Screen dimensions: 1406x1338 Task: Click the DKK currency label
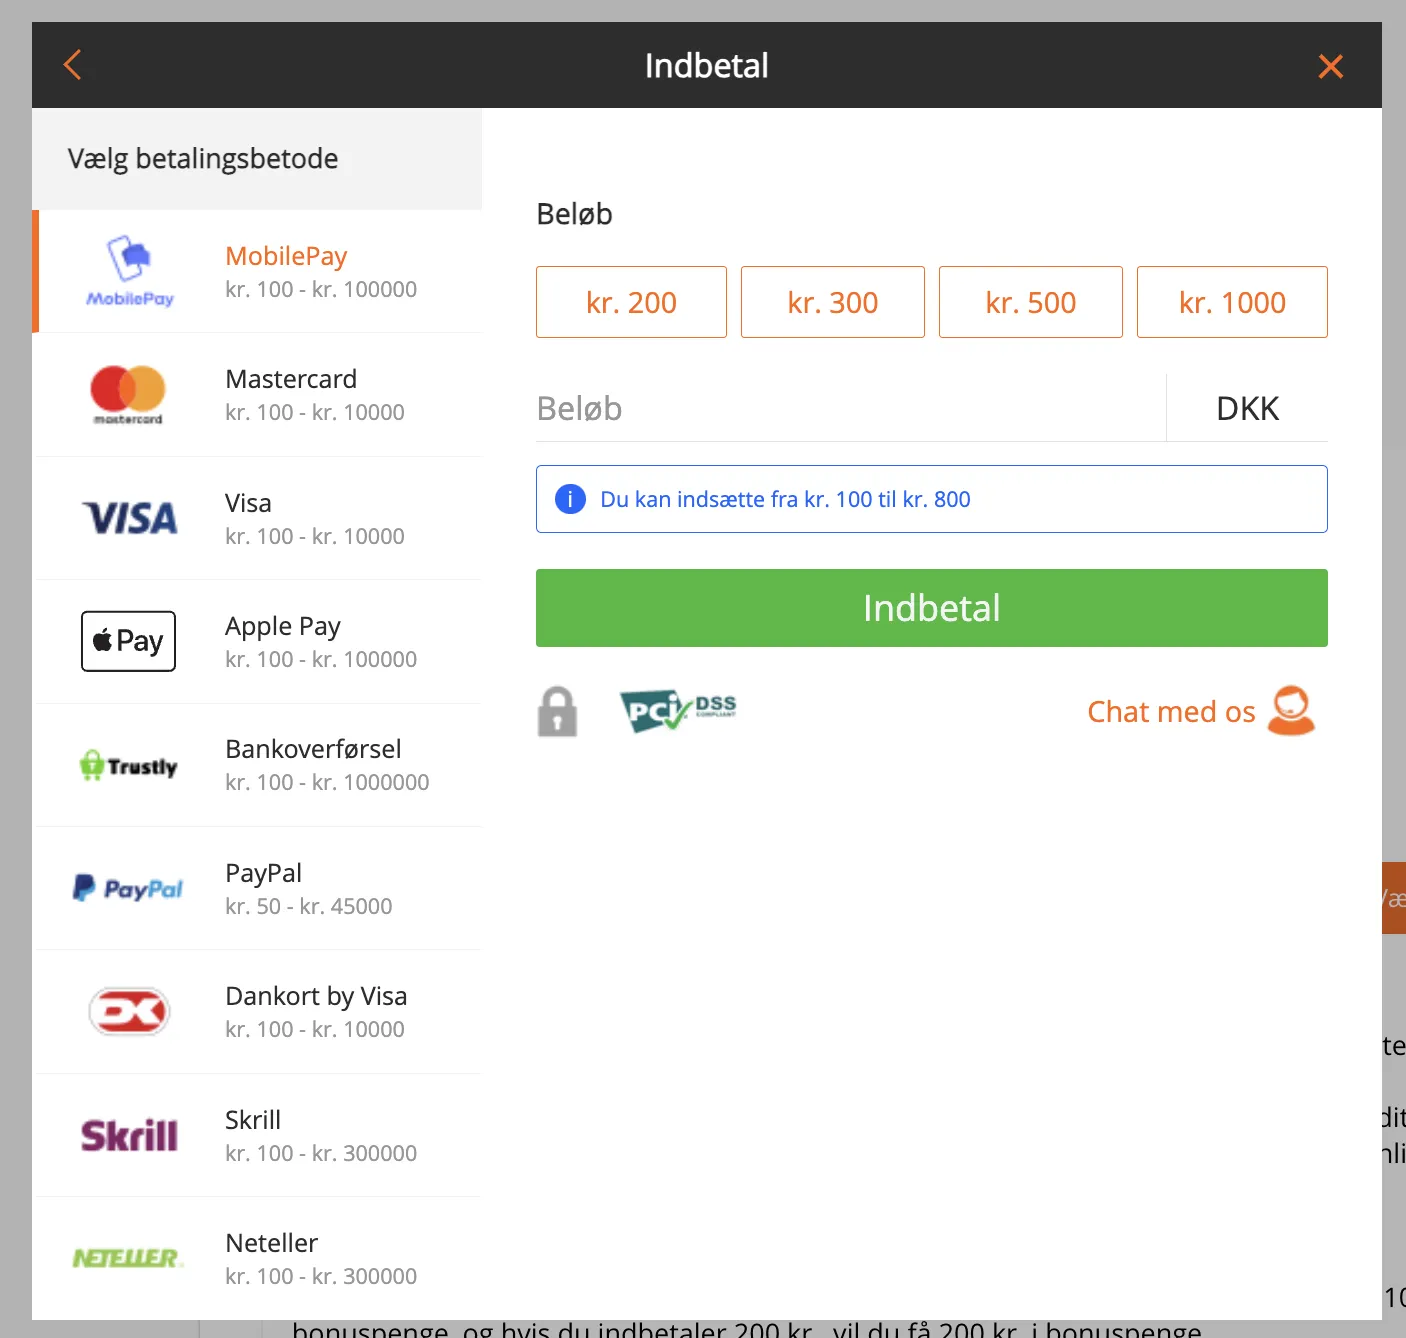(x=1247, y=408)
